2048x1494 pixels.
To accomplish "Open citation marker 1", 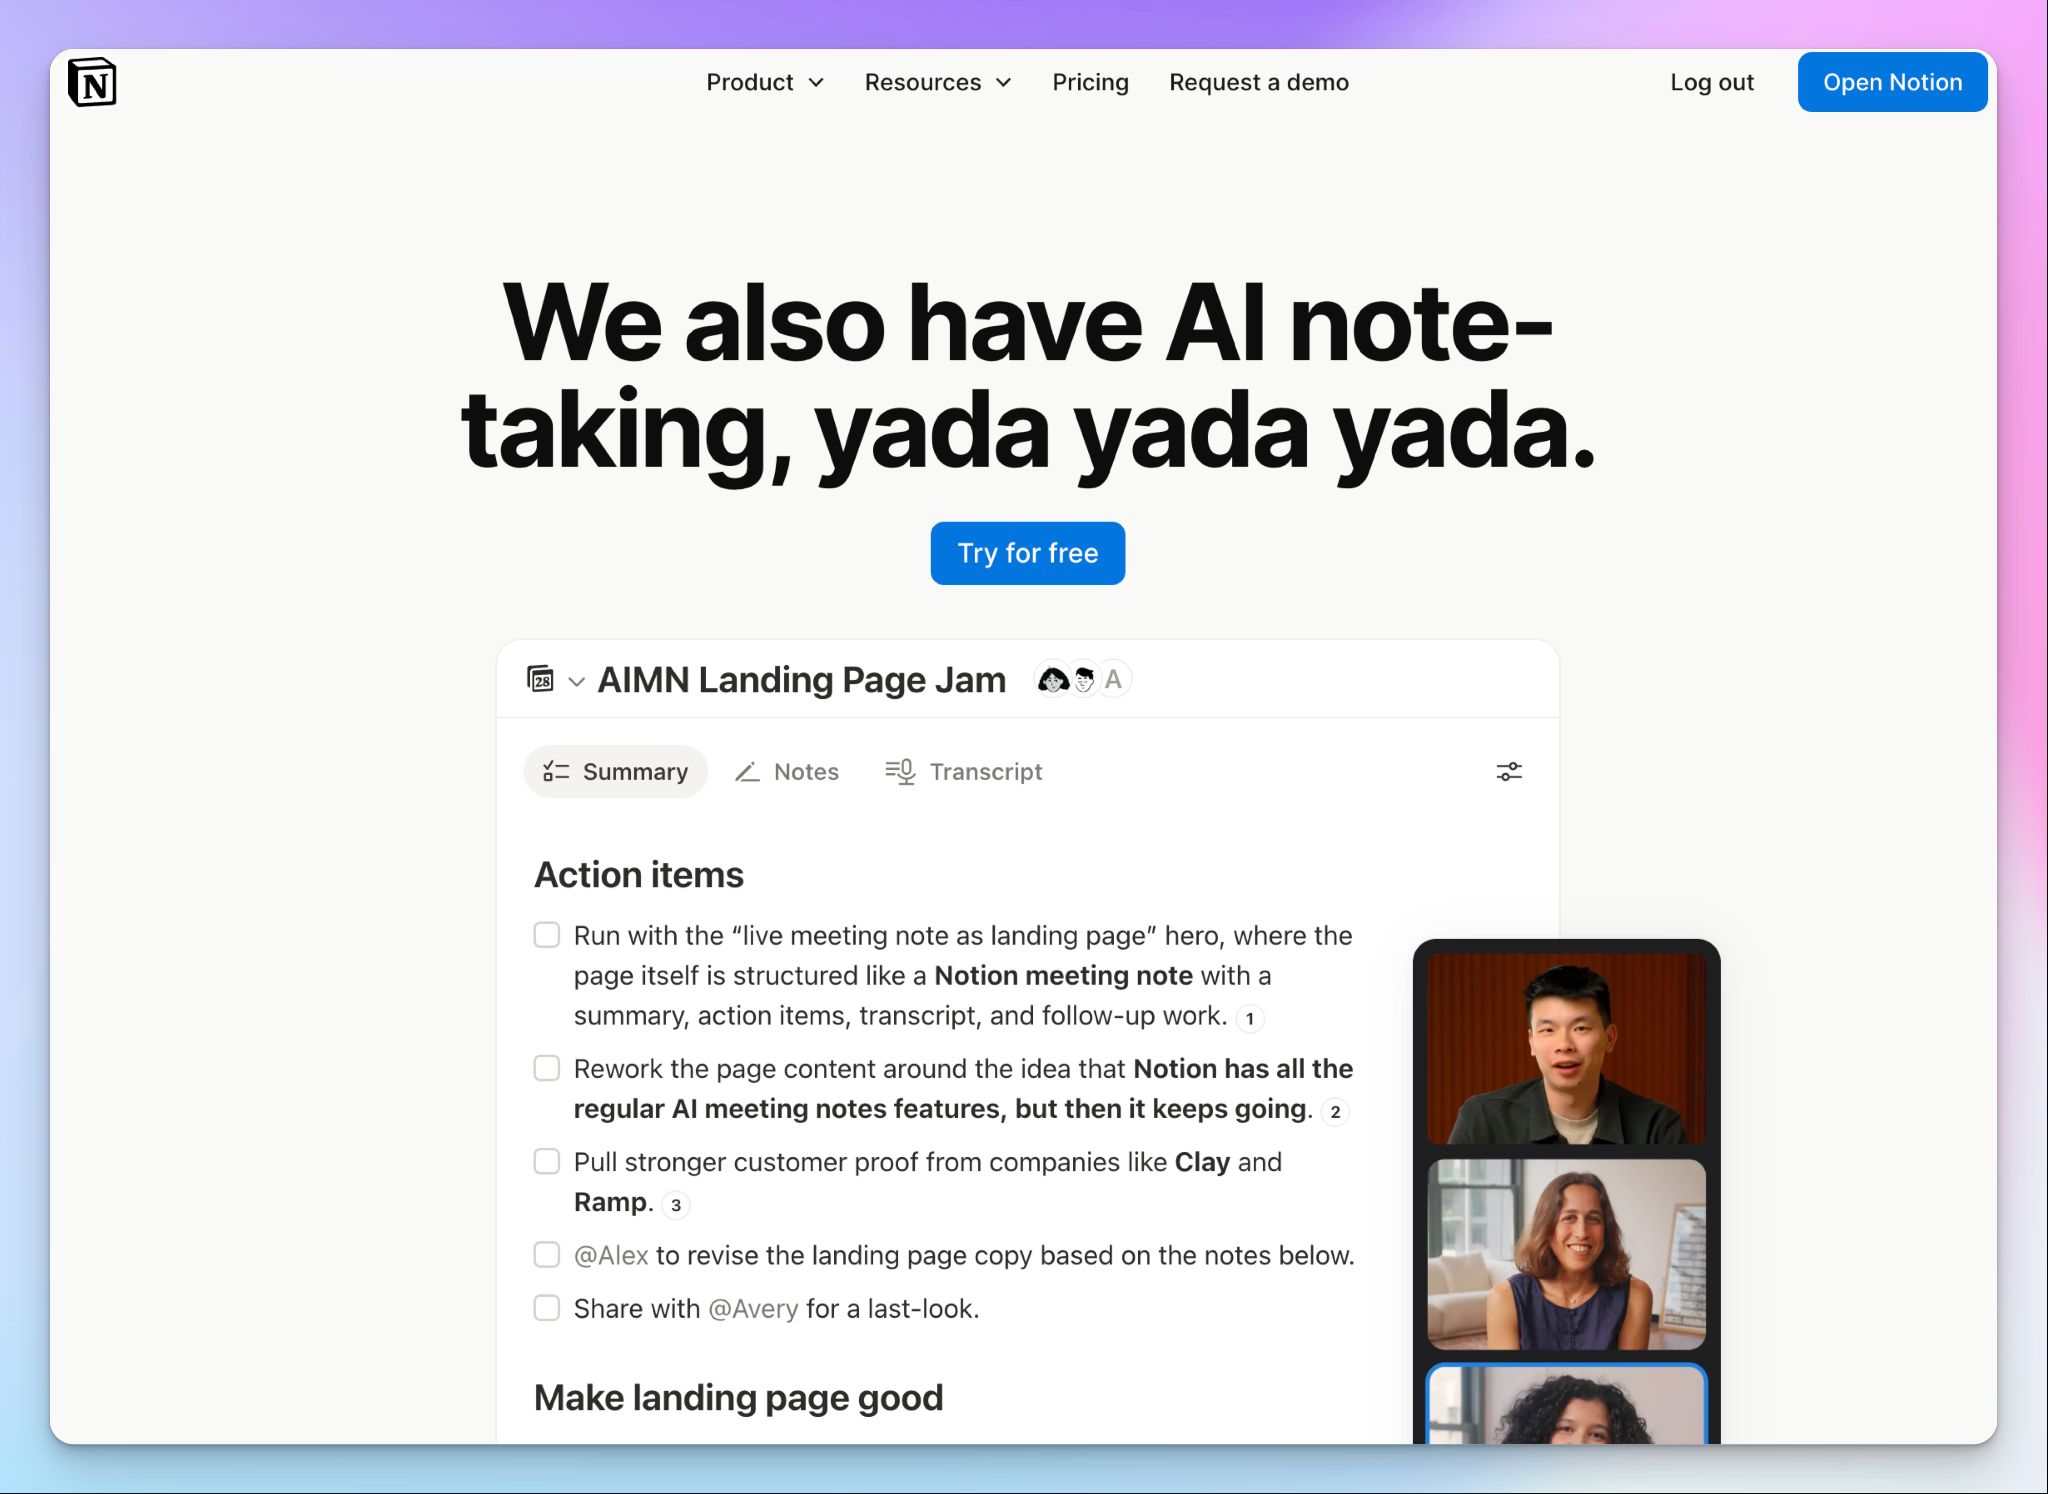I will tap(1250, 1019).
